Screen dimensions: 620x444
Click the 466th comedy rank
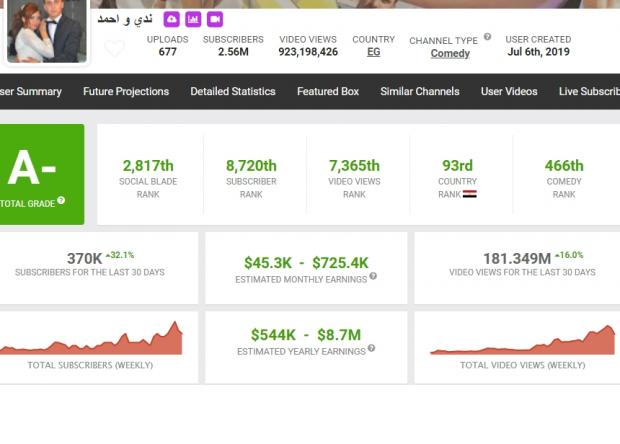click(564, 166)
